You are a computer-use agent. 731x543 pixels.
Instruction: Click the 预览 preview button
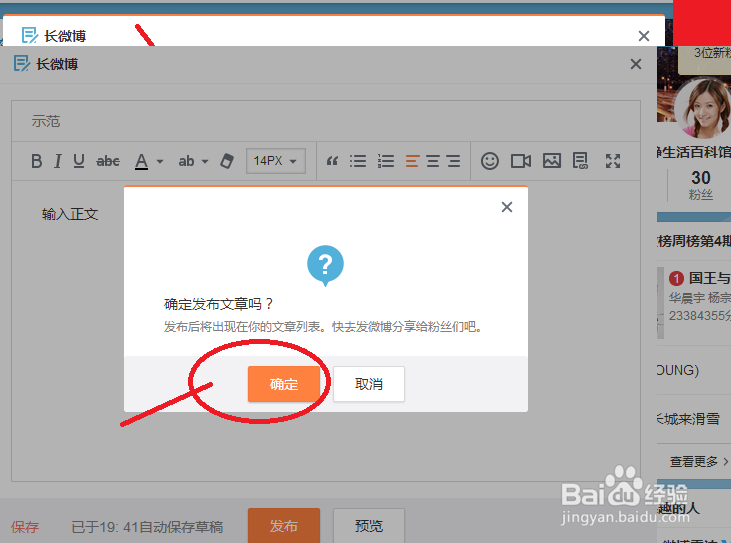(368, 526)
